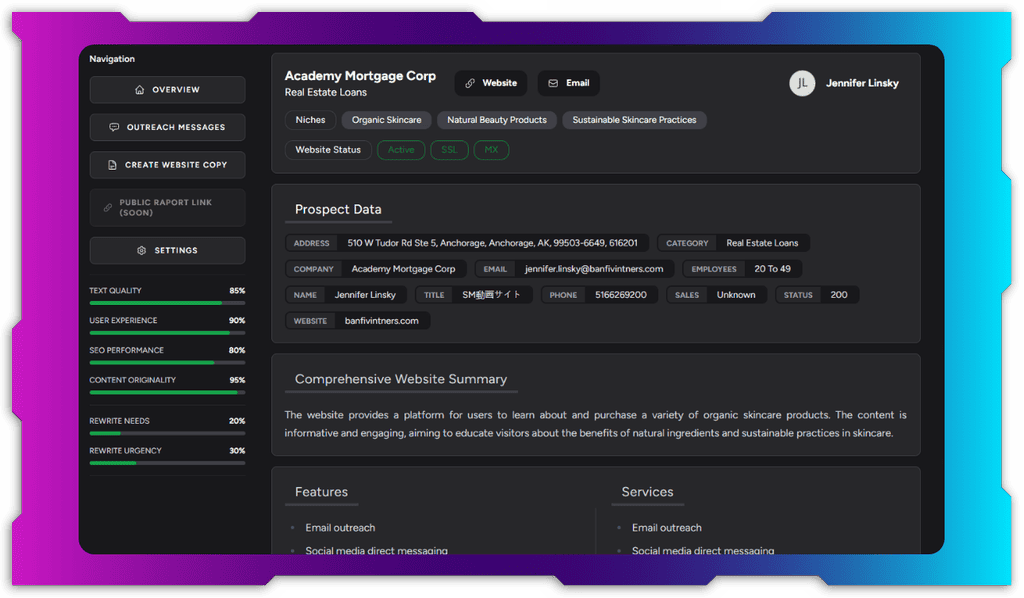The width and height of the screenshot is (1024, 598).
Task: Click the Title field value
Action: pyautogui.click(x=491, y=295)
